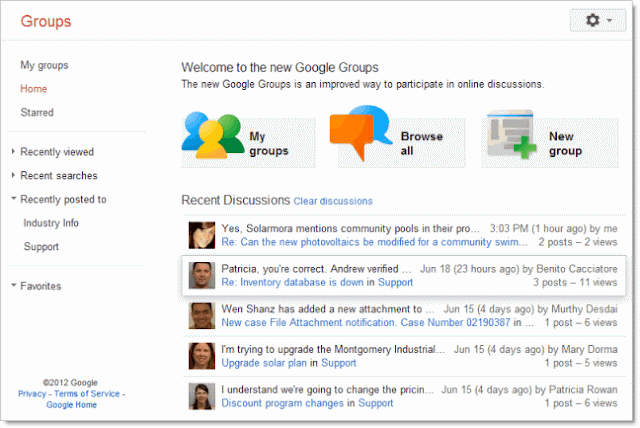
Task: Click the 'New group' card label
Action: pyautogui.click(x=565, y=144)
